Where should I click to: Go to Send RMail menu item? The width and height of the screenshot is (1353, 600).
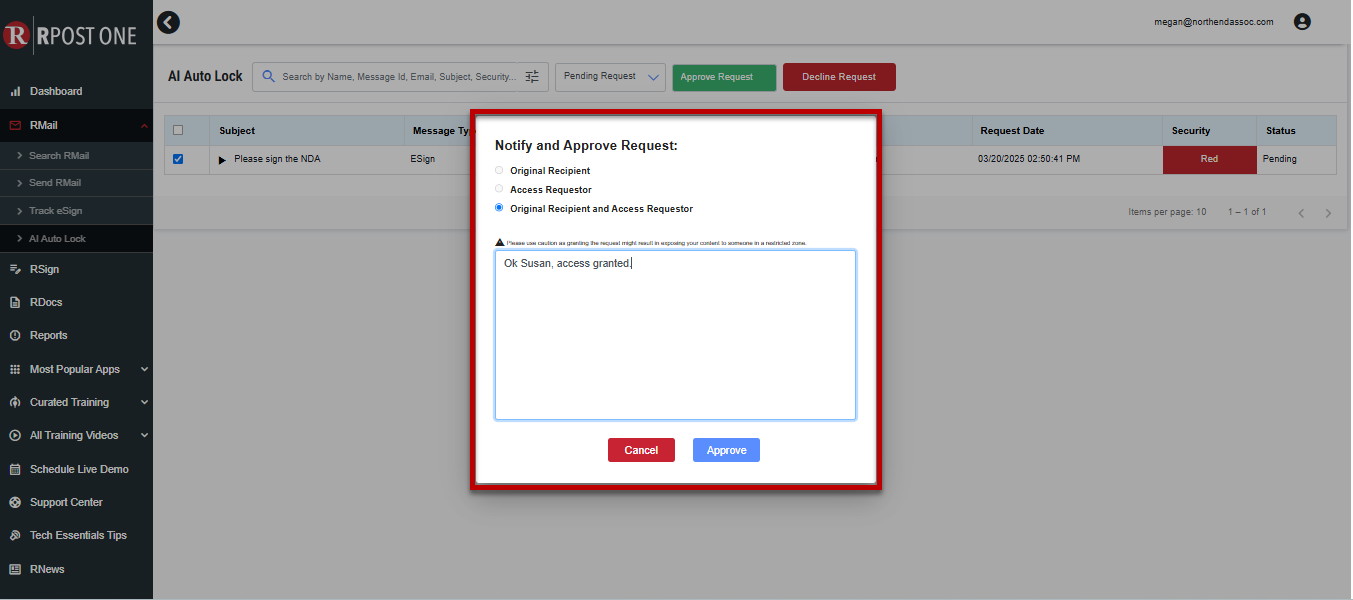tap(55, 183)
